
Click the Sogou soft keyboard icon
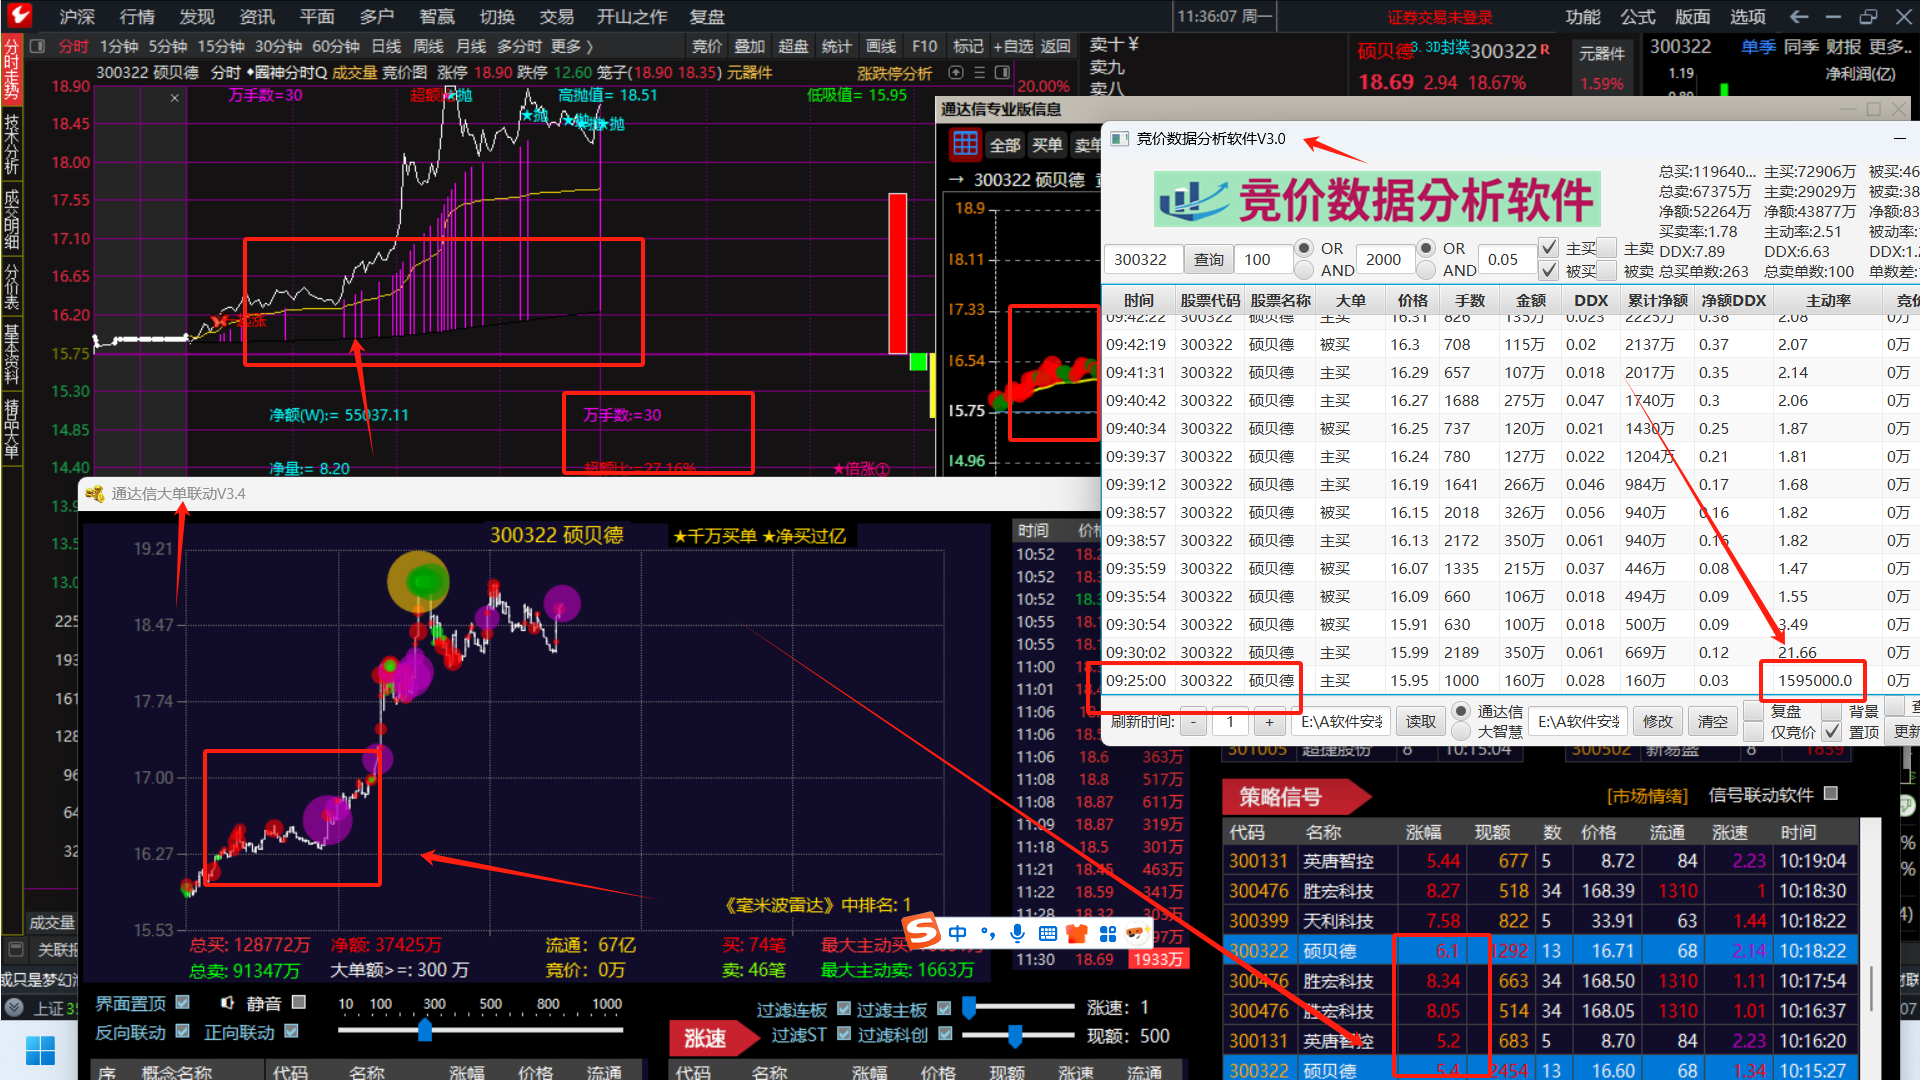pyautogui.click(x=1047, y=933)
